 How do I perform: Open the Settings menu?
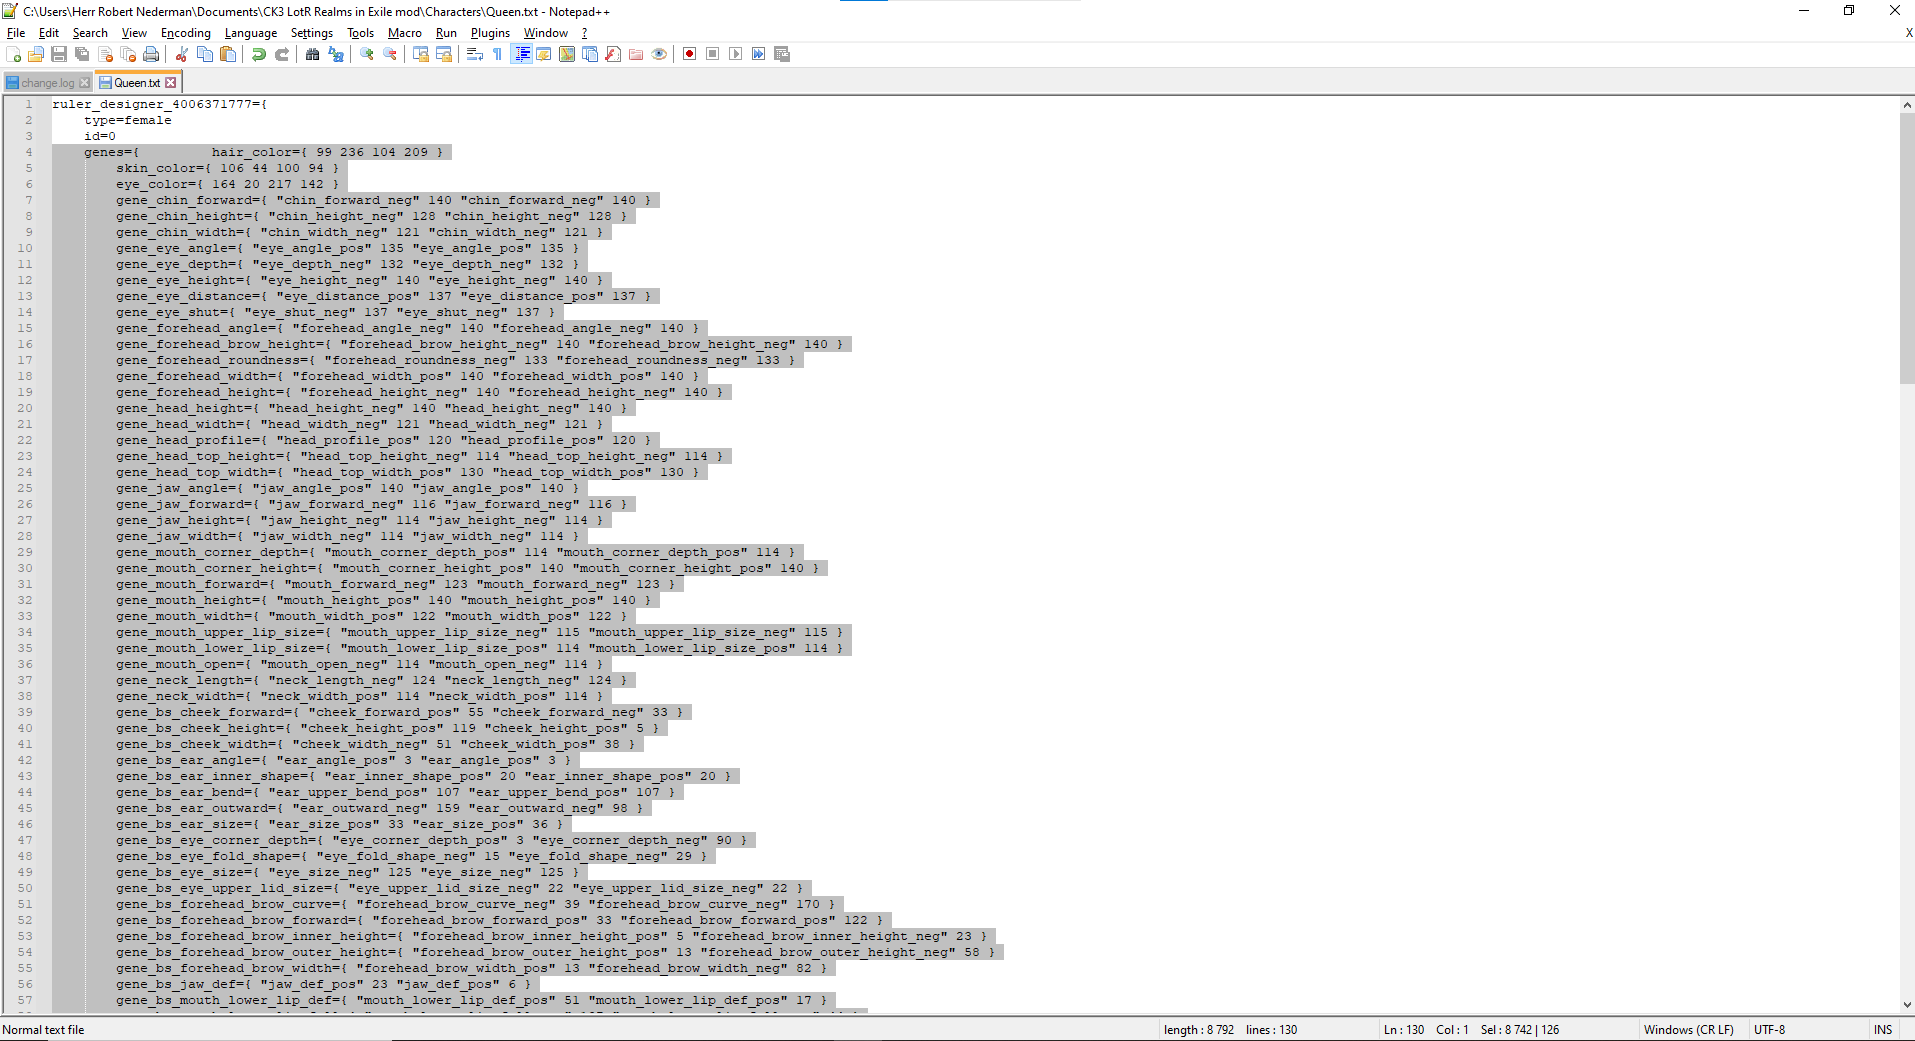coord(312,33)
